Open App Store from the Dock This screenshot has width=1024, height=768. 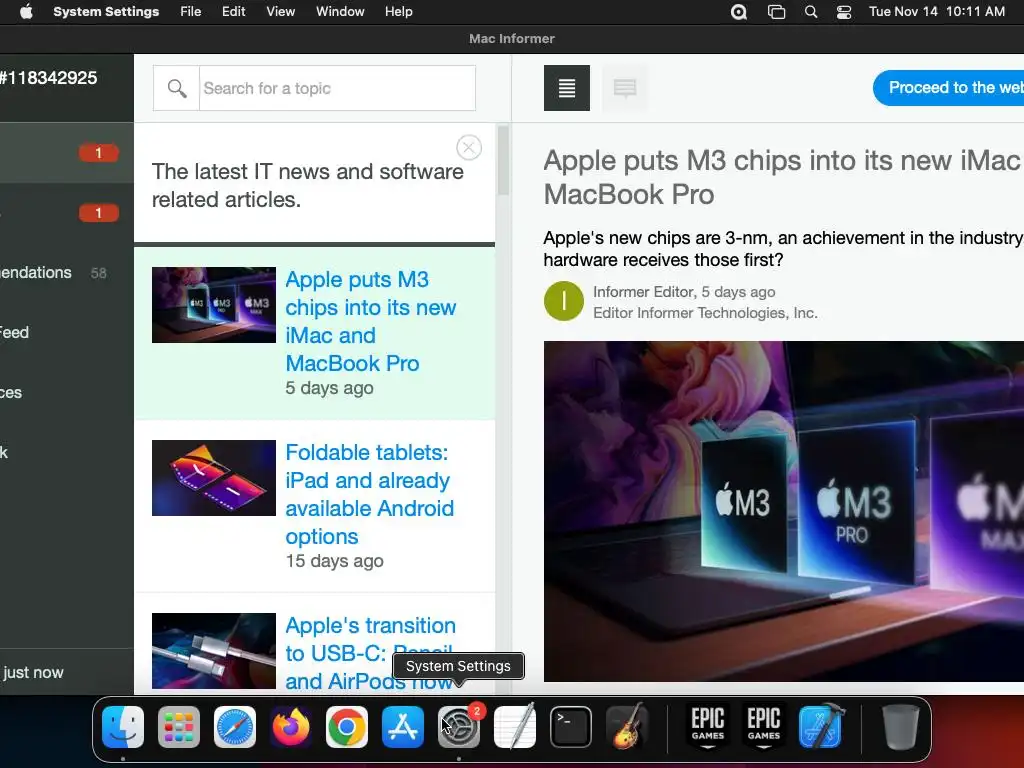pyautogui.click(x=403, y=727)
